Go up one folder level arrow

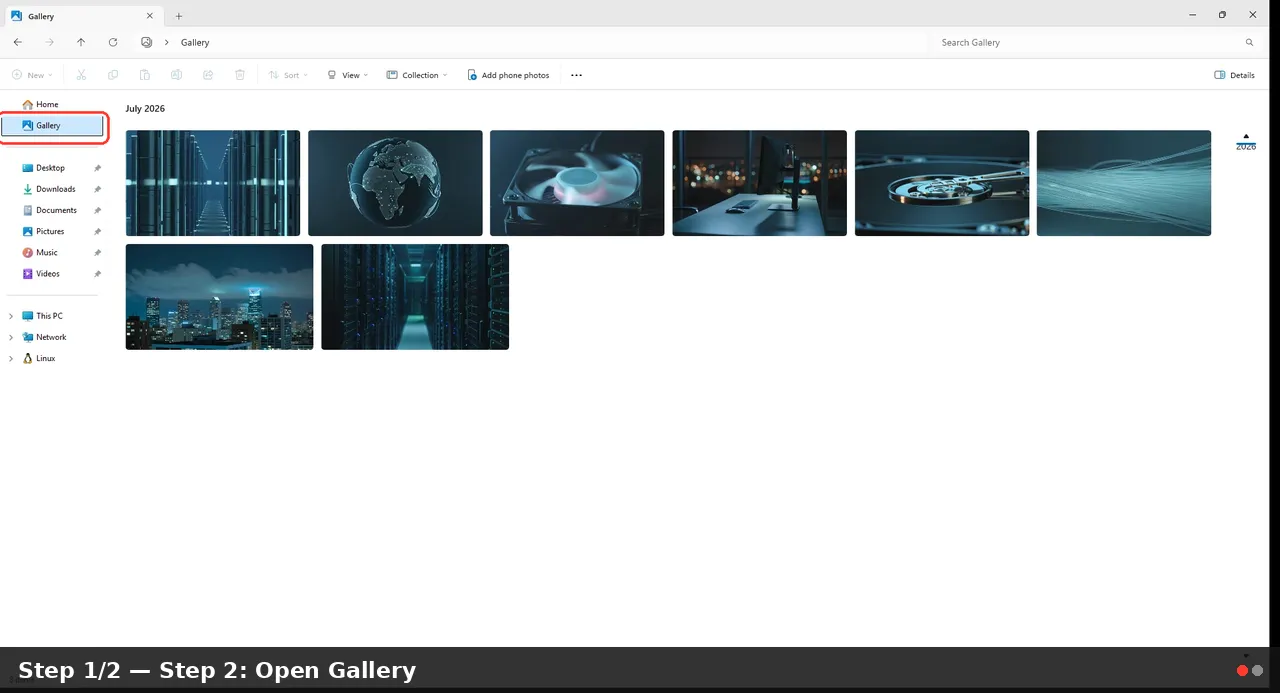click(81, 42)
